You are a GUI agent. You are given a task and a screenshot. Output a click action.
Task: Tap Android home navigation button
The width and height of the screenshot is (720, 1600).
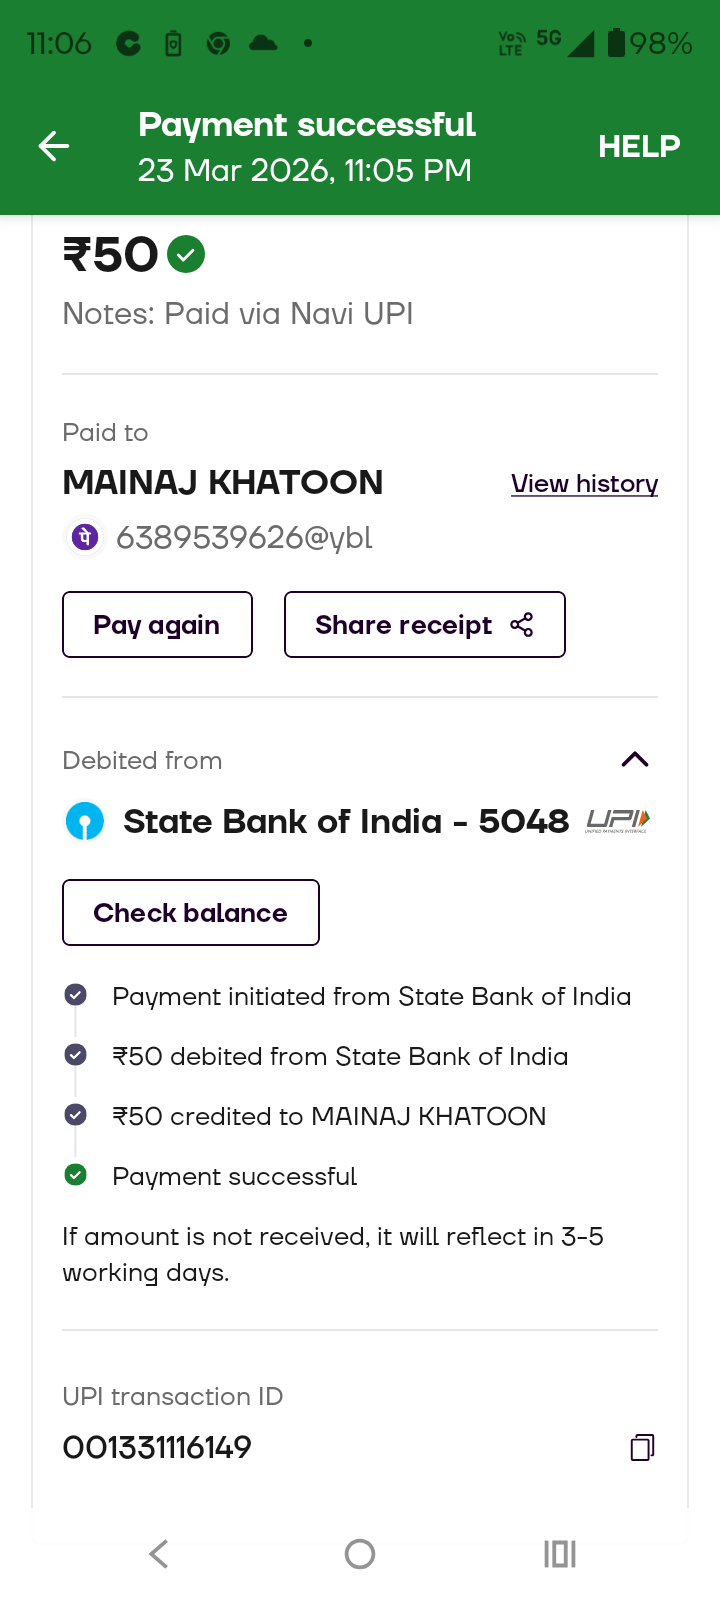360,1553
